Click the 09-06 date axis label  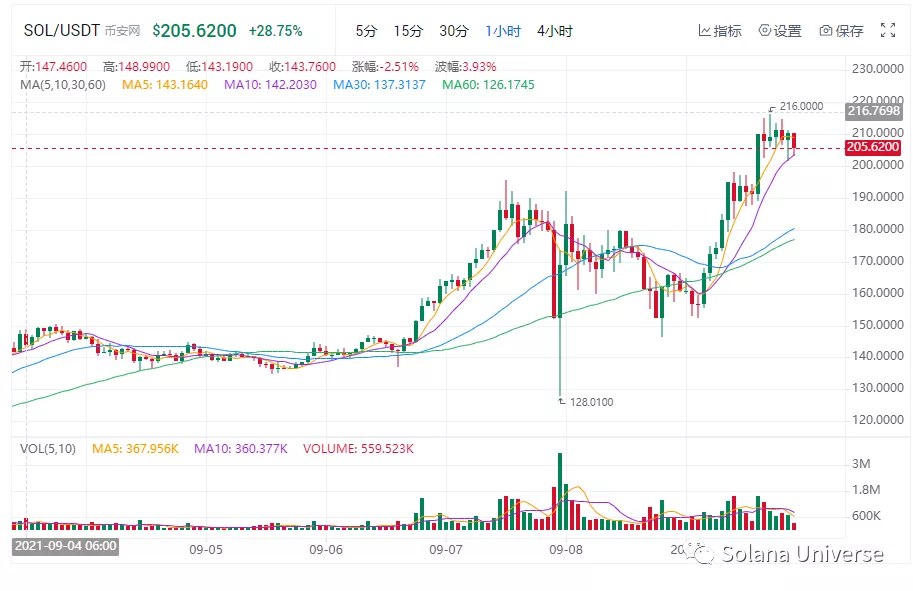point(326,551)
